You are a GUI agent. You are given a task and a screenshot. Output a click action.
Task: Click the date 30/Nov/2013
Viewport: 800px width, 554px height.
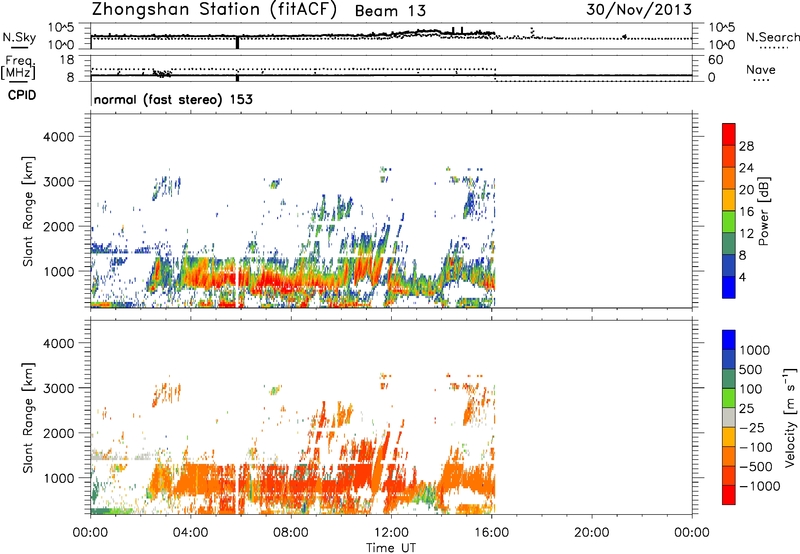pos(639,9)
